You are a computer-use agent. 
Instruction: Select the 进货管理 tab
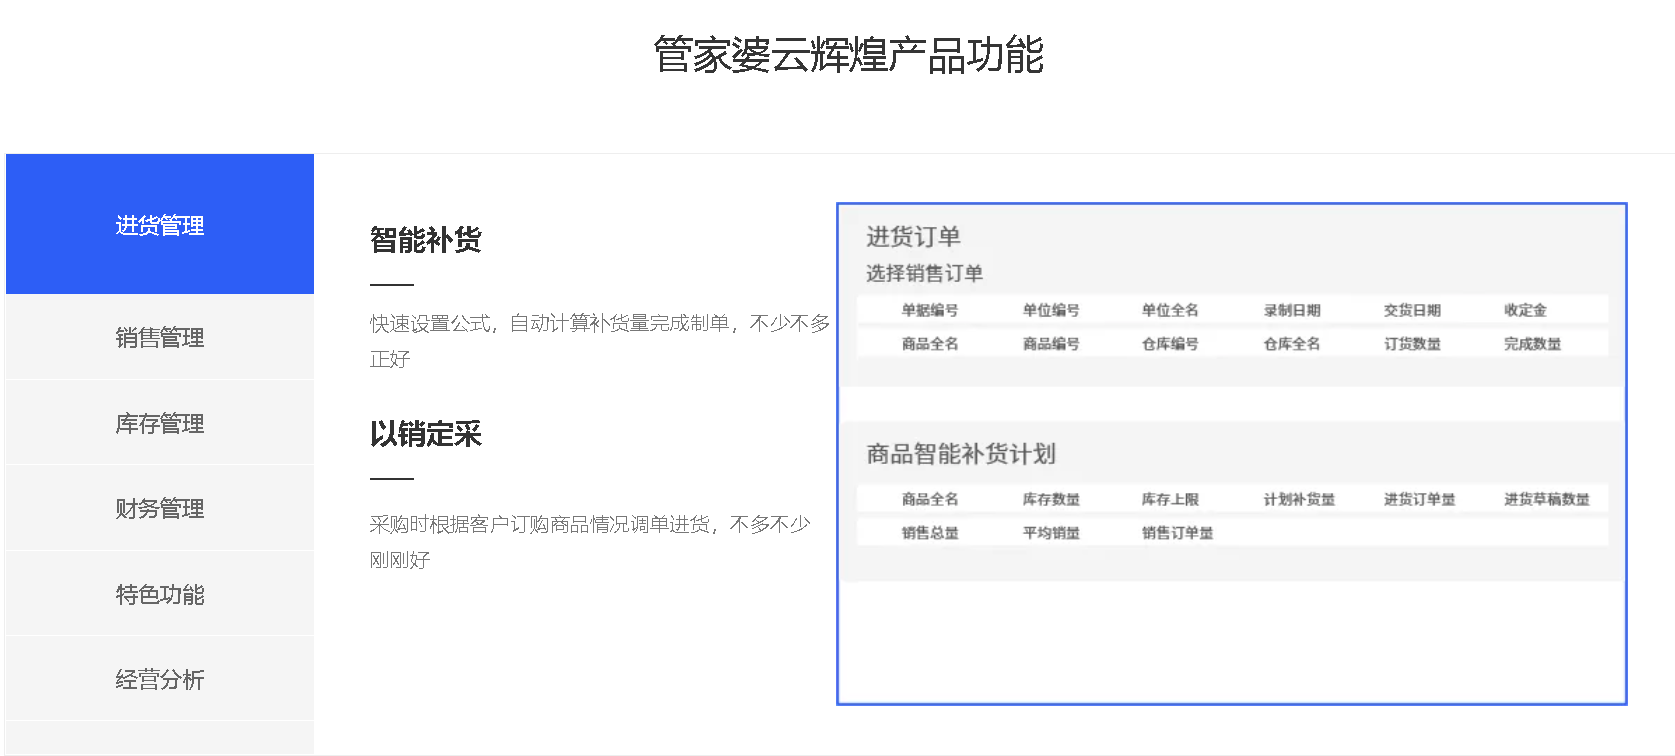coord(160,225)
